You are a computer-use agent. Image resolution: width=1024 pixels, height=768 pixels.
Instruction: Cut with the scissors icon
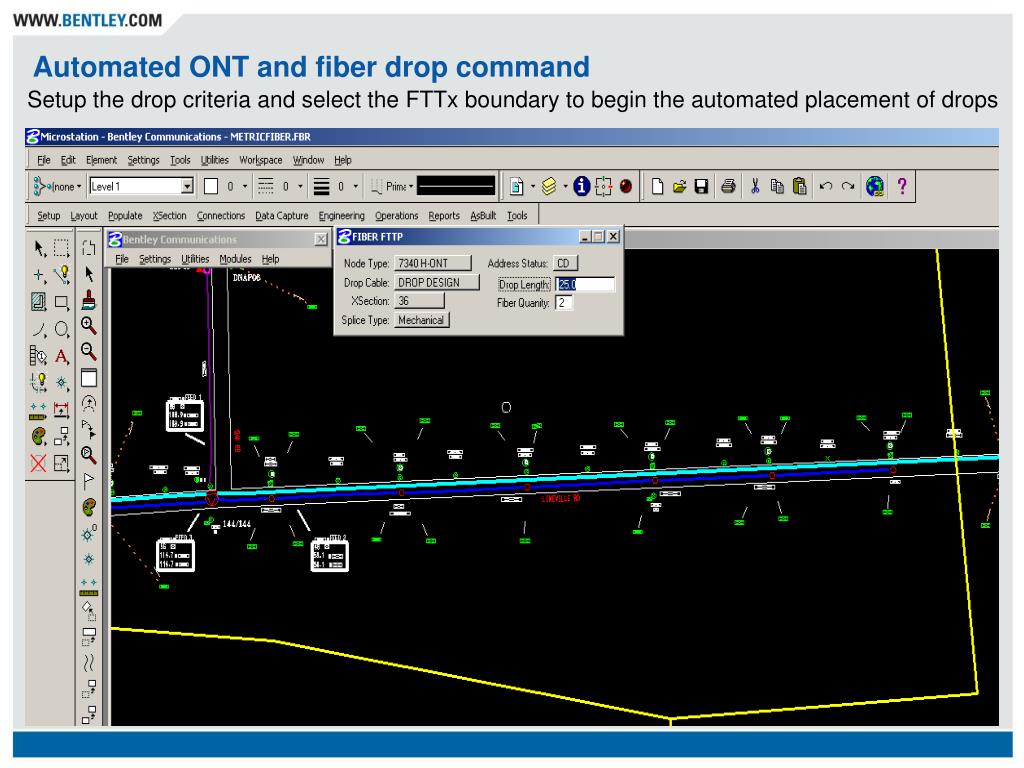click(x=755, y=187)
